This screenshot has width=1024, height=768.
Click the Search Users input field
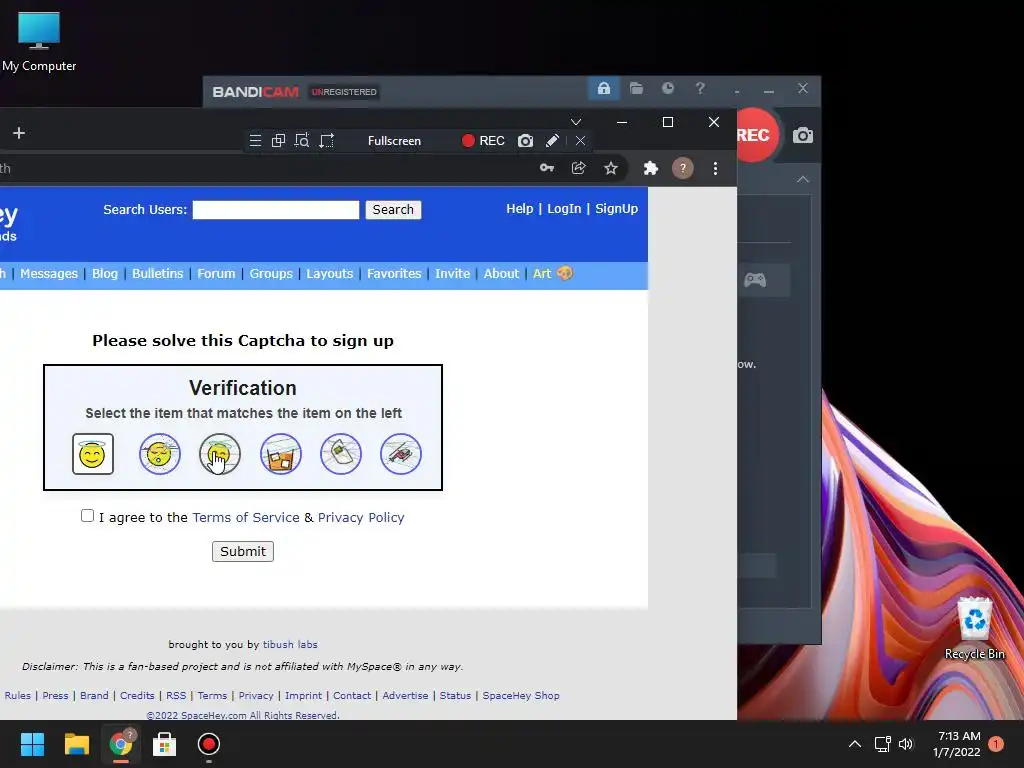tap(276, 210)
